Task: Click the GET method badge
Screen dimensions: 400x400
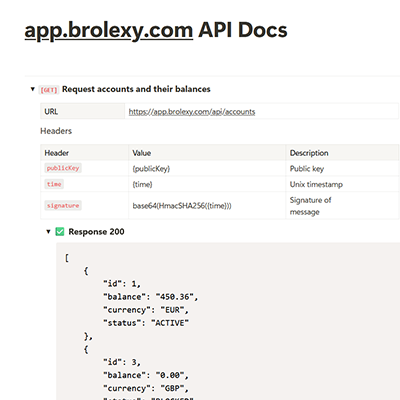Action: [49, 90]
